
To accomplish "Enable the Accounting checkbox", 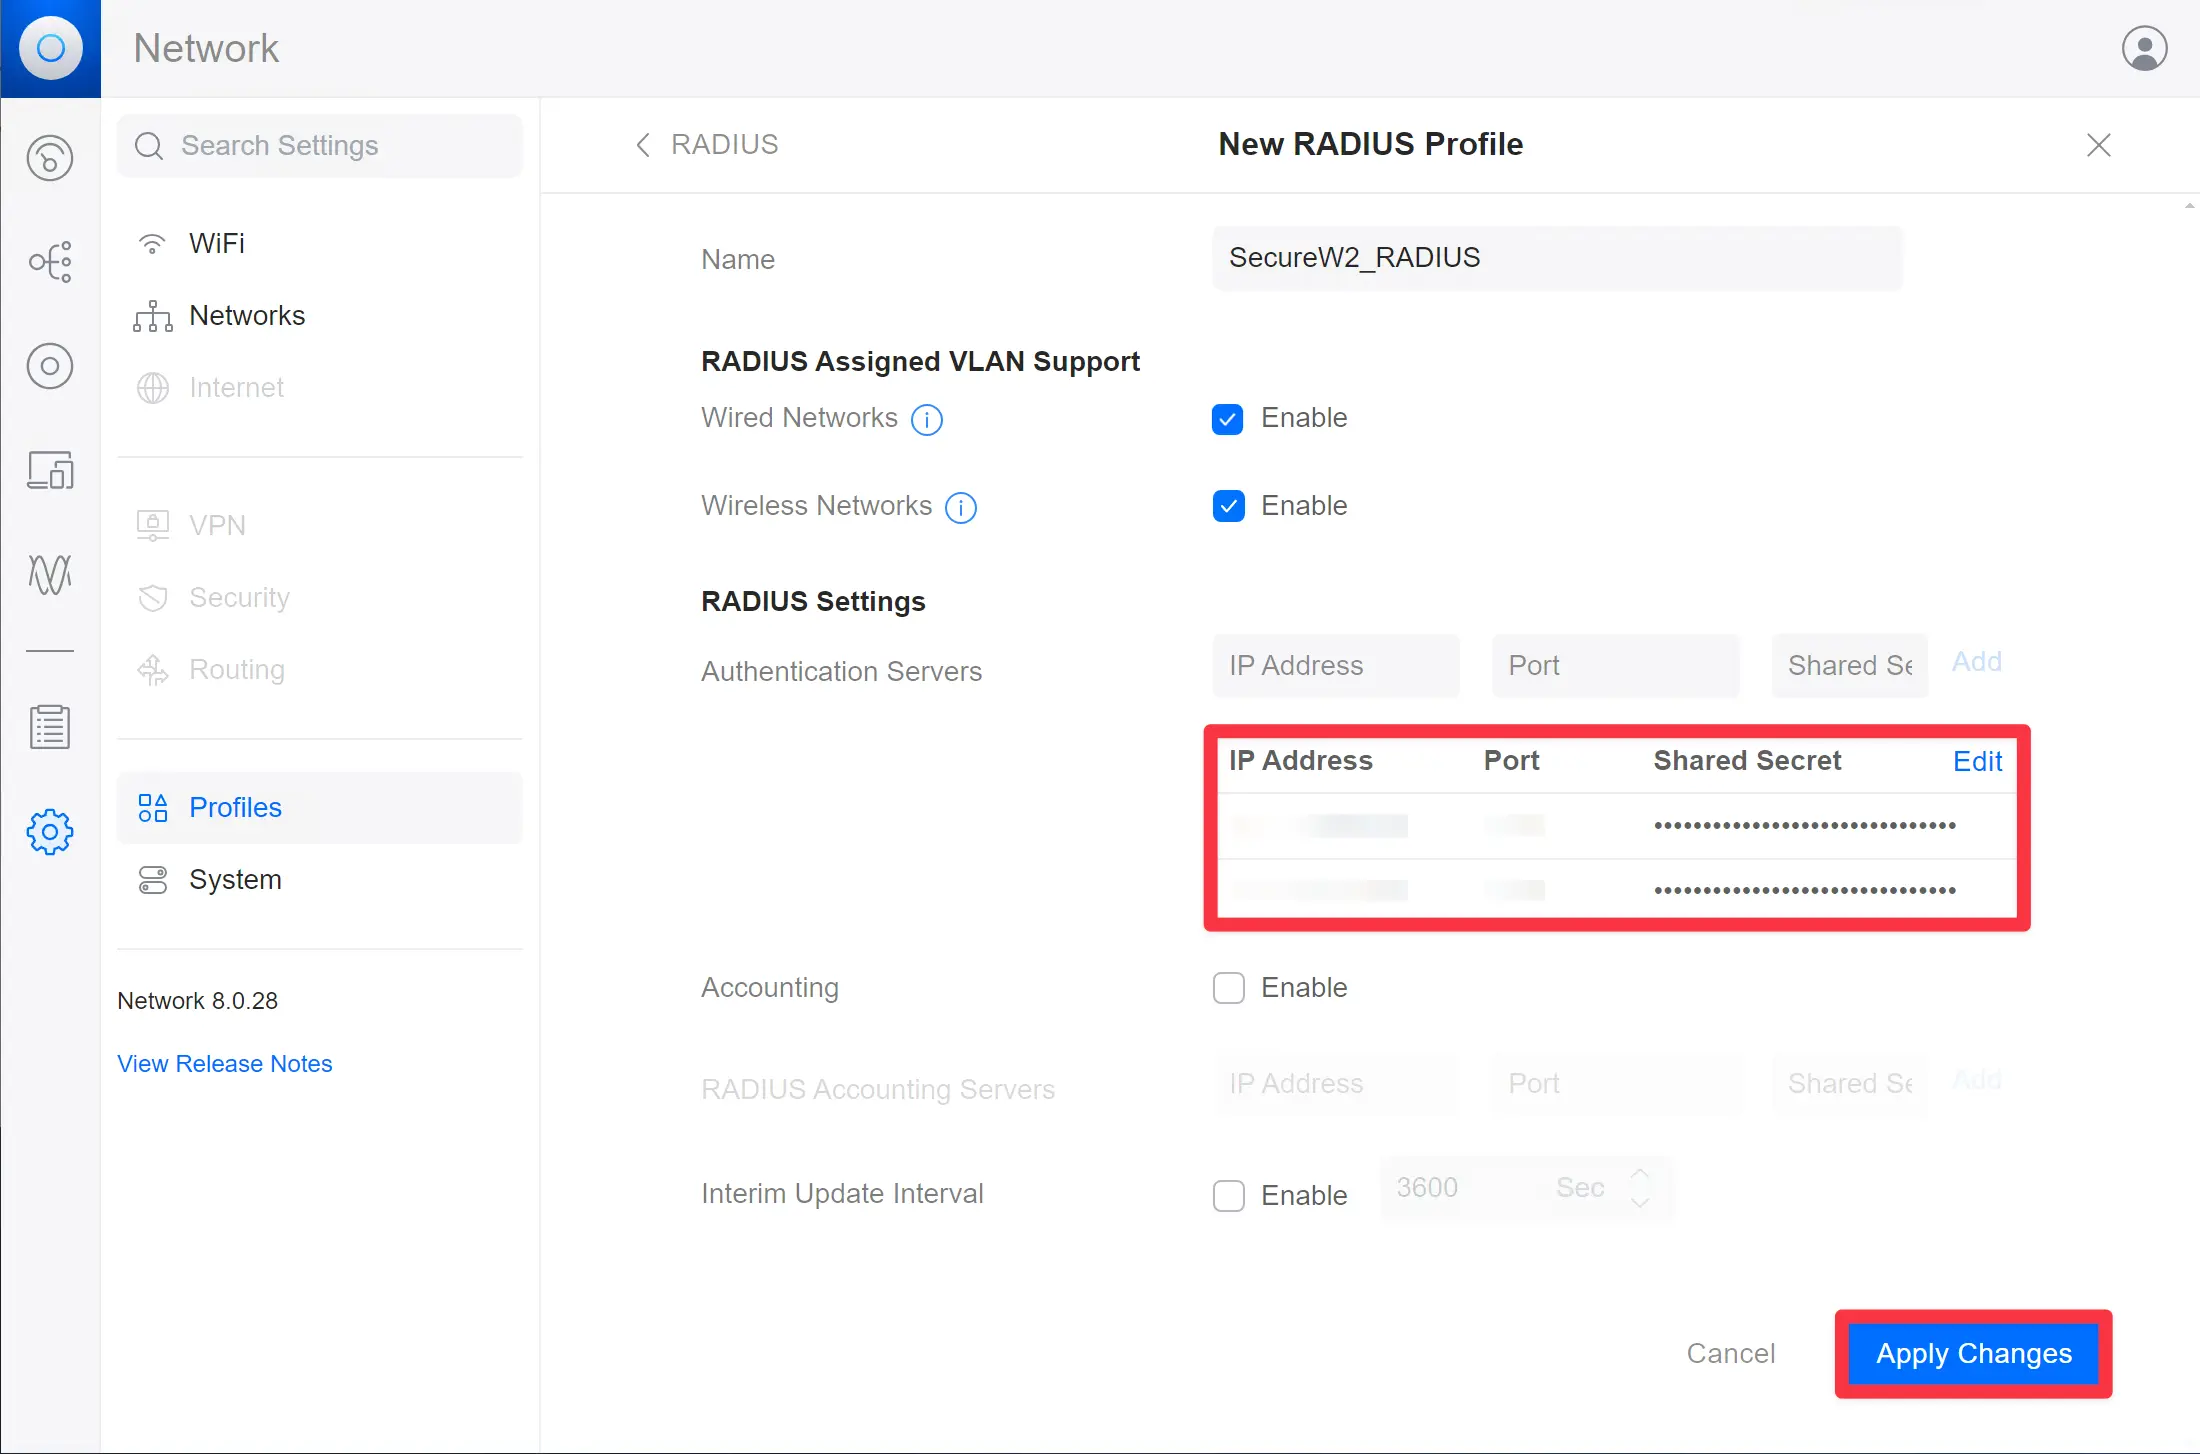I will click(x=1228, y=988).
